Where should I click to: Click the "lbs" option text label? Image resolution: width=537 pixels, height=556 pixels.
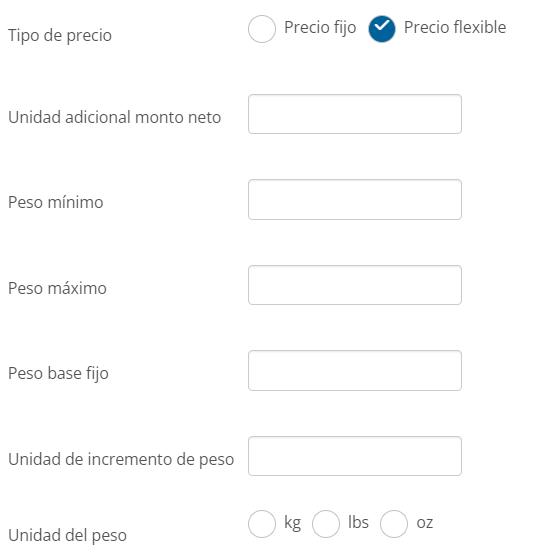[358, 522]
